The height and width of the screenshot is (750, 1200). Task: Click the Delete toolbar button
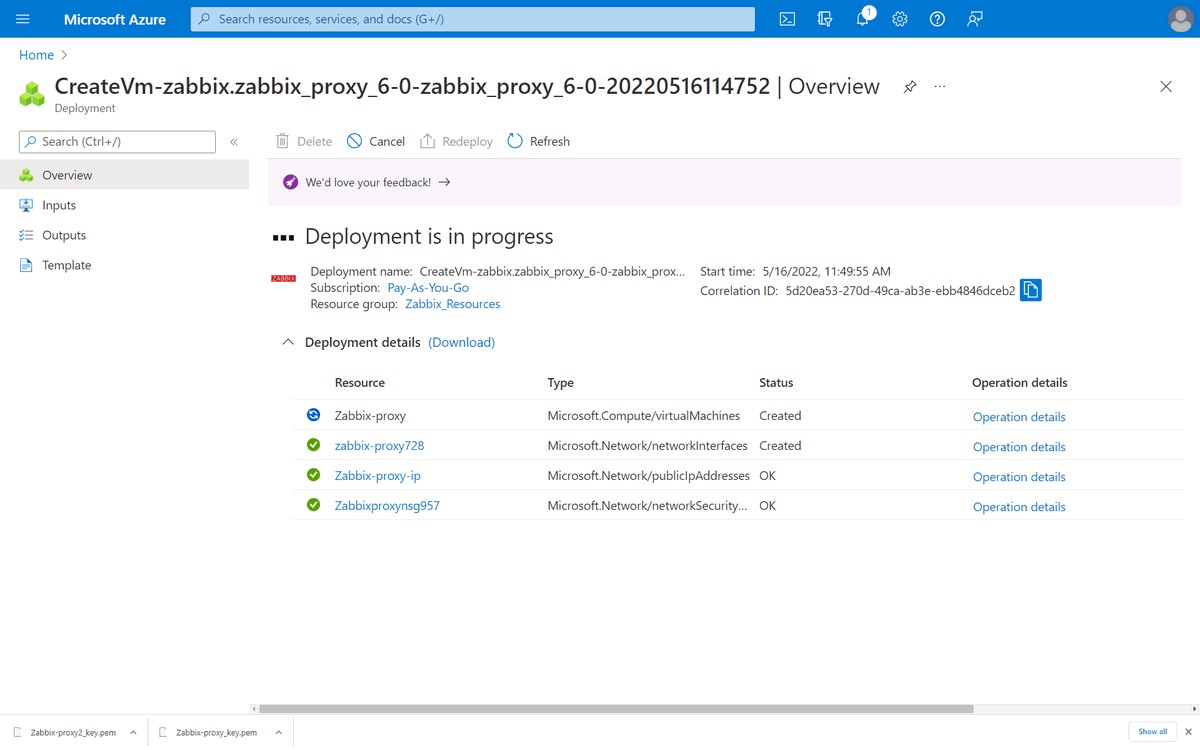(304, 142)
